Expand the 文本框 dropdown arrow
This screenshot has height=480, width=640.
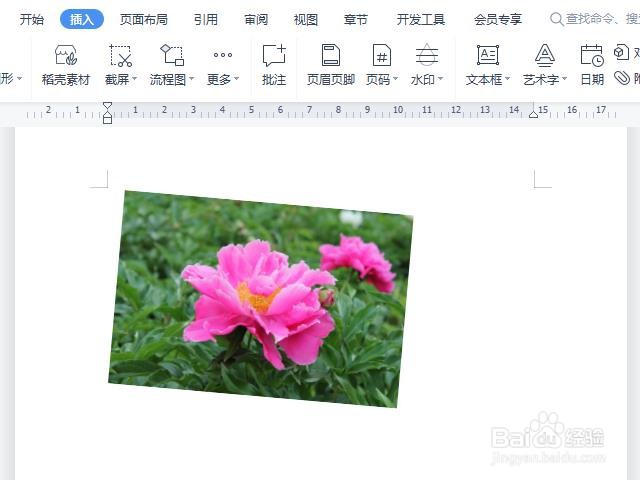507,78
